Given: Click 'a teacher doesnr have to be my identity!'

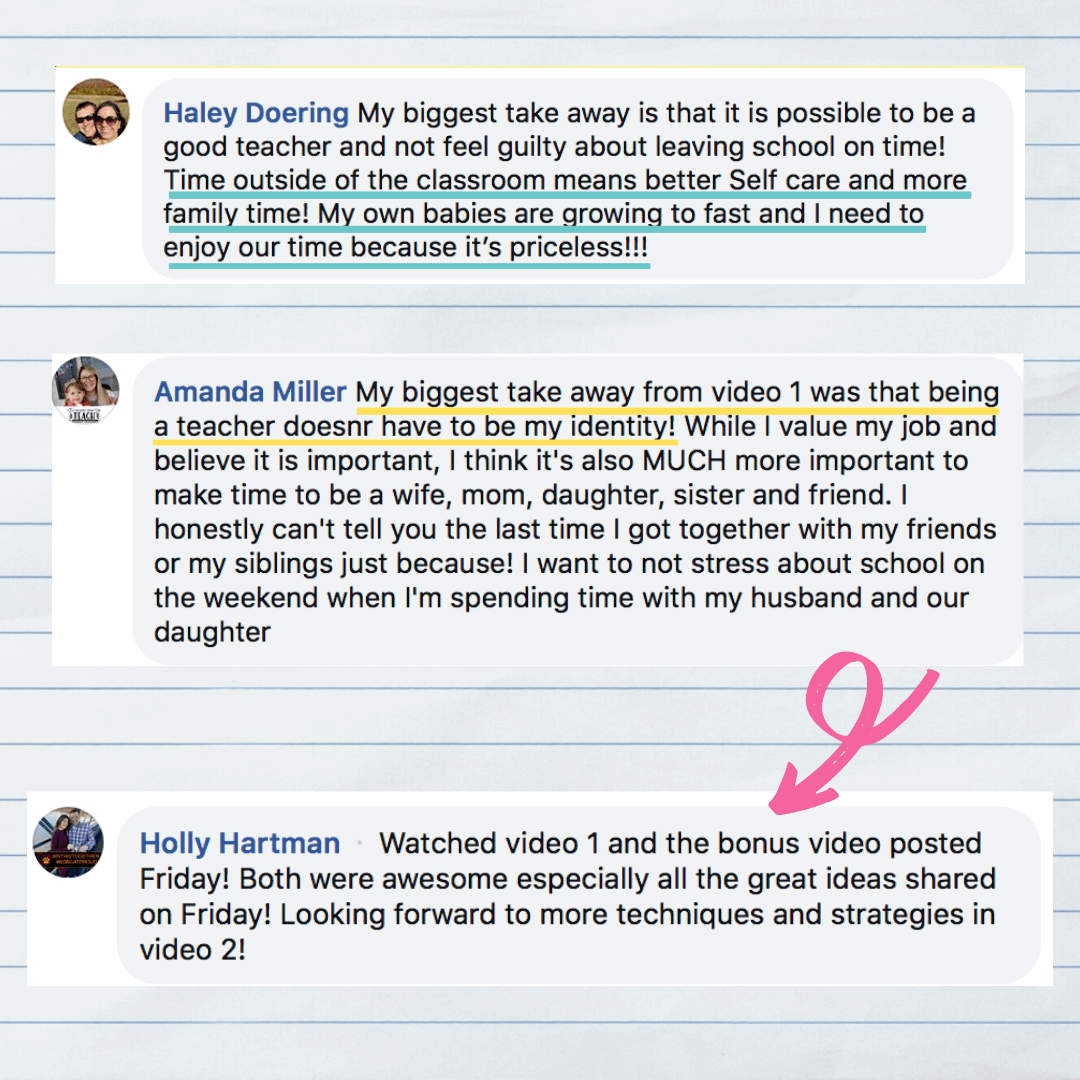Looking at the screenshot, I should pos(415,426).
